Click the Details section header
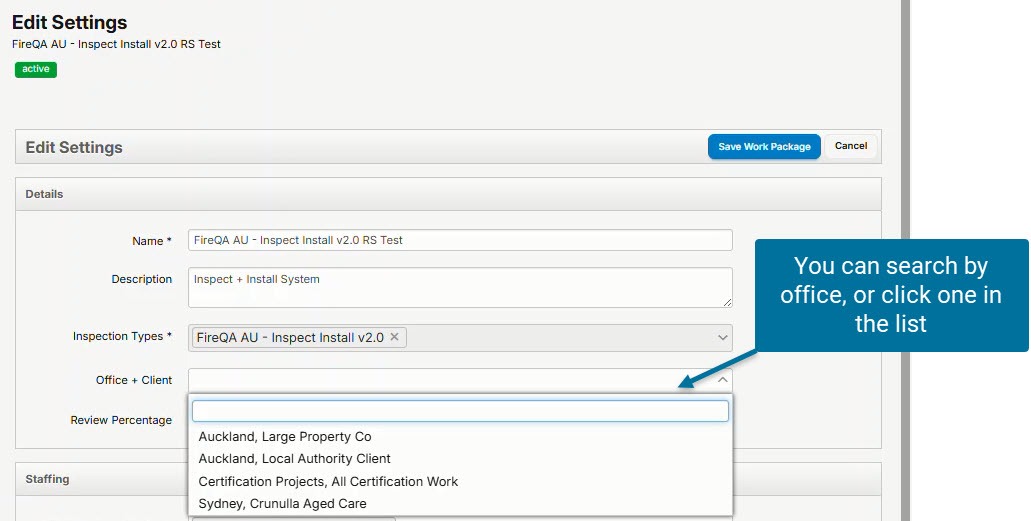Screen dimensions: 1031x521 point(44,194)
